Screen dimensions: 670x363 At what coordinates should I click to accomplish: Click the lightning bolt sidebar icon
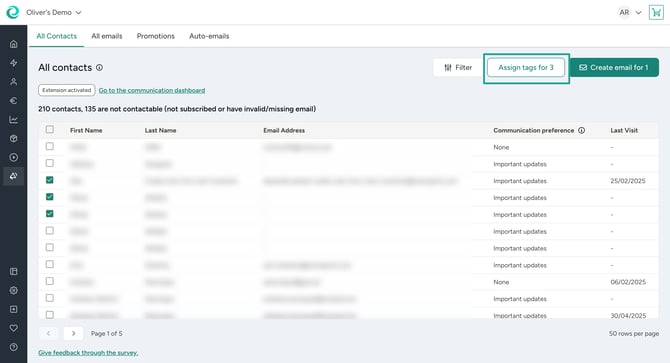click(x=14, y=63)
